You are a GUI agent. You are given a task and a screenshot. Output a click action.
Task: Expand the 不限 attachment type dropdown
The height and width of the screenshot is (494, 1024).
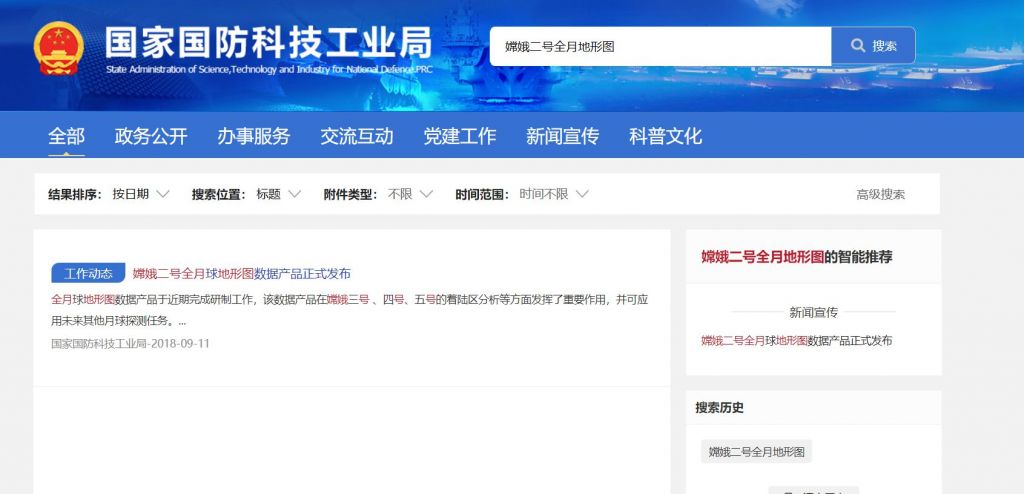[x=410, y=194]
